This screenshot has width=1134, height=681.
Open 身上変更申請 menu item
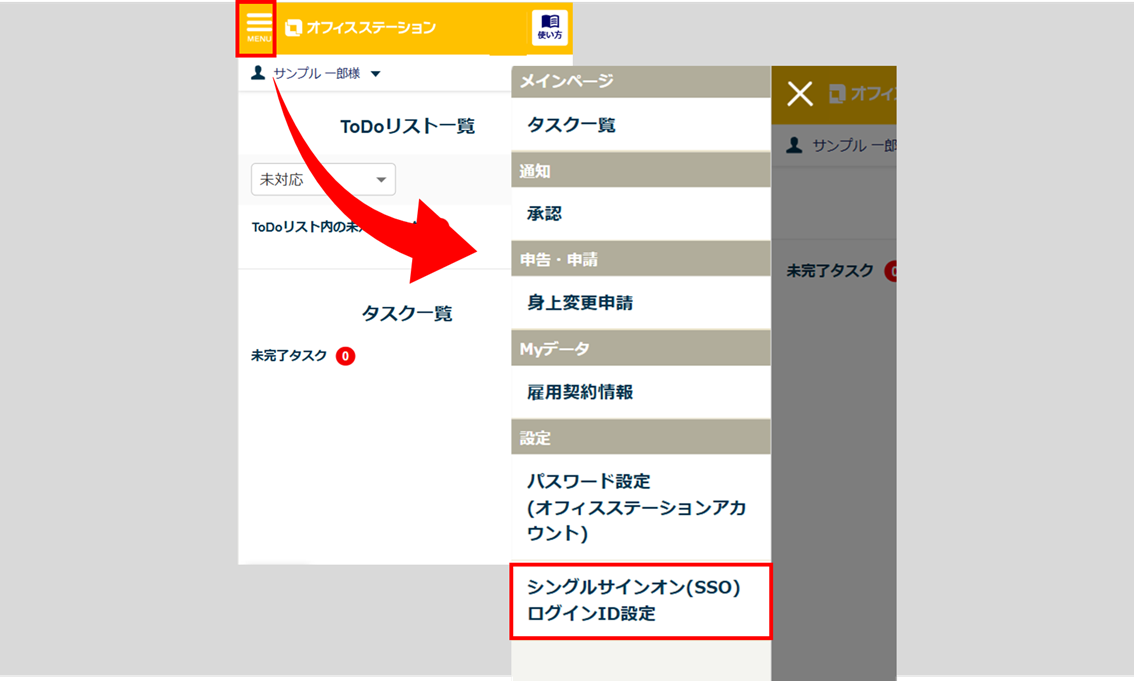(x=641, y=302)
